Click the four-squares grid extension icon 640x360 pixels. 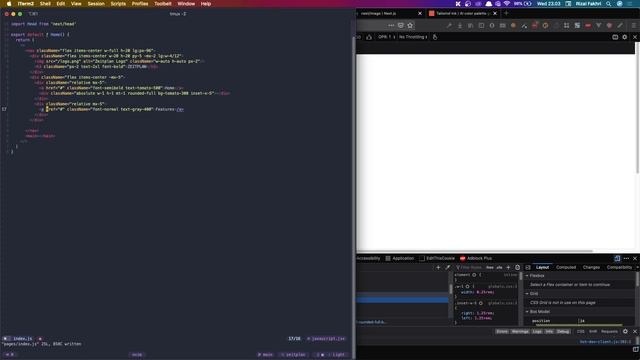click(567, 25)
